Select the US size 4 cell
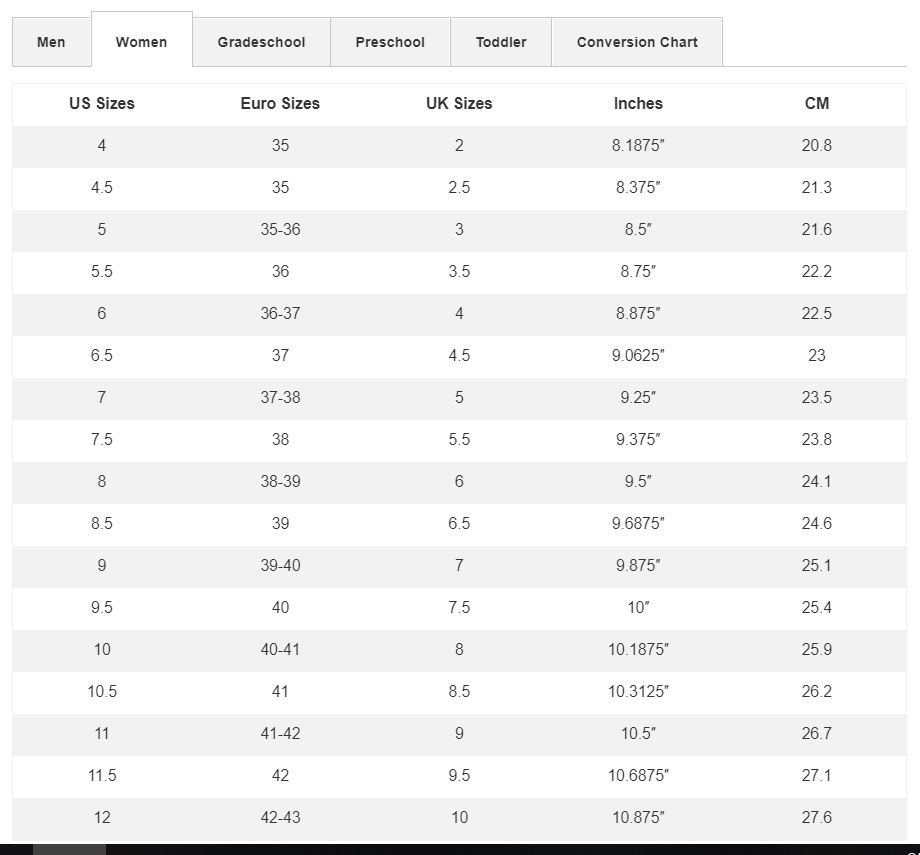The height and width of the screenshot is (855, 920). [102, 146]
